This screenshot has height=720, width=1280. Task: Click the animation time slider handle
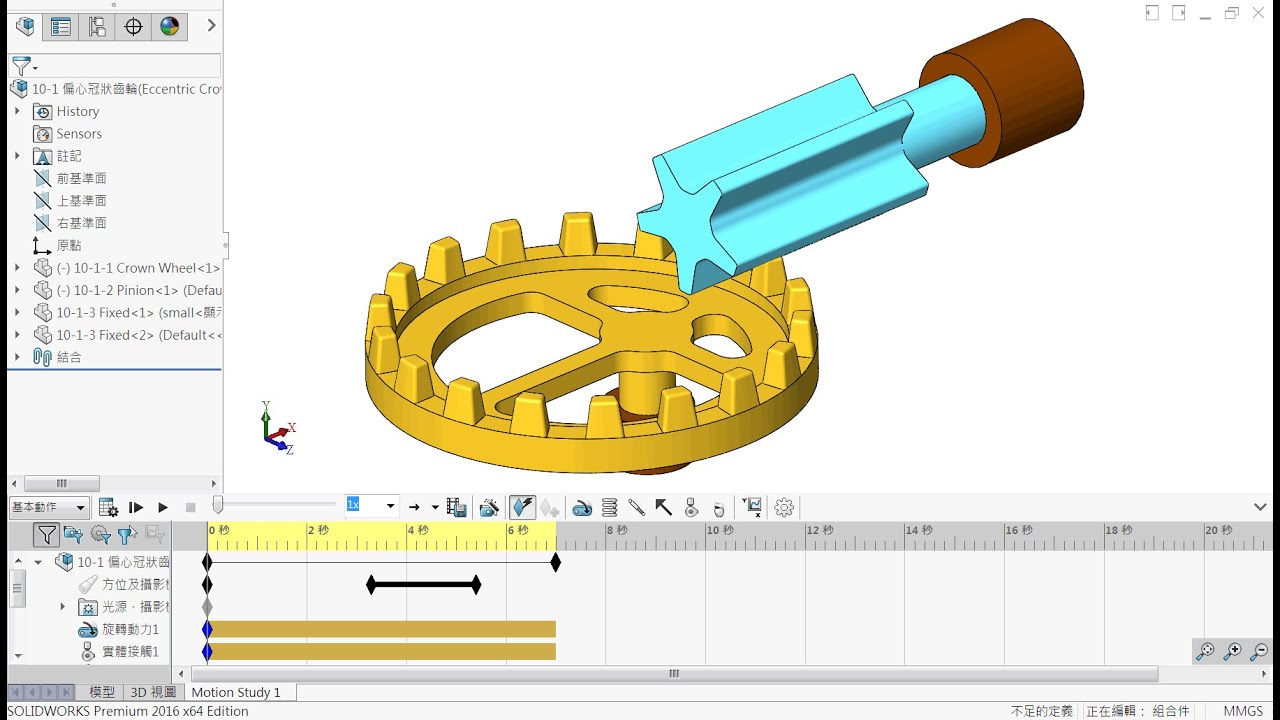click(218, 506)
